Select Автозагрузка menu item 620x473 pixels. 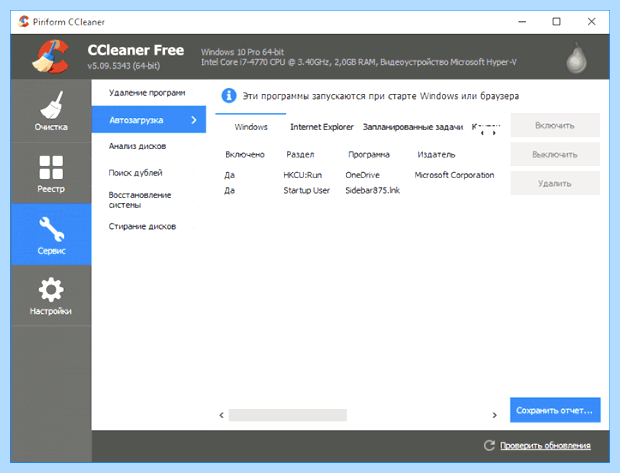pos(149,120)
